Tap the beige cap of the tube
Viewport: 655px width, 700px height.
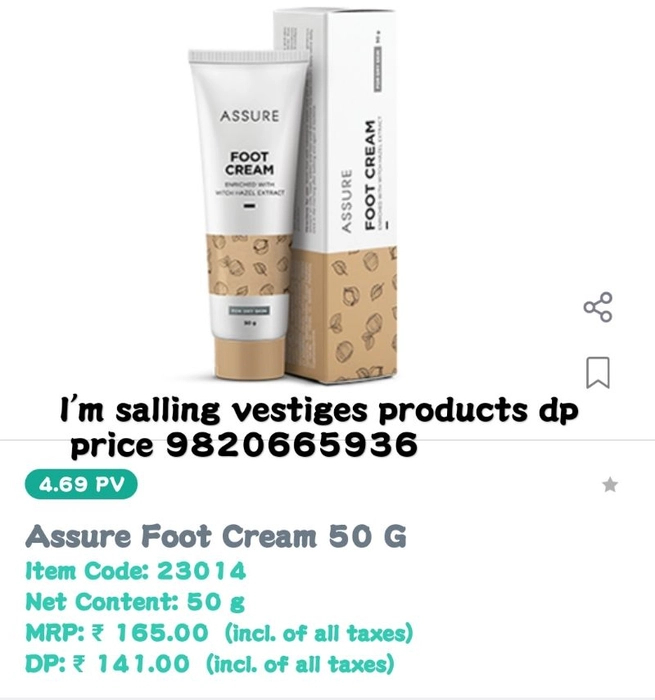tap(249, 357)
